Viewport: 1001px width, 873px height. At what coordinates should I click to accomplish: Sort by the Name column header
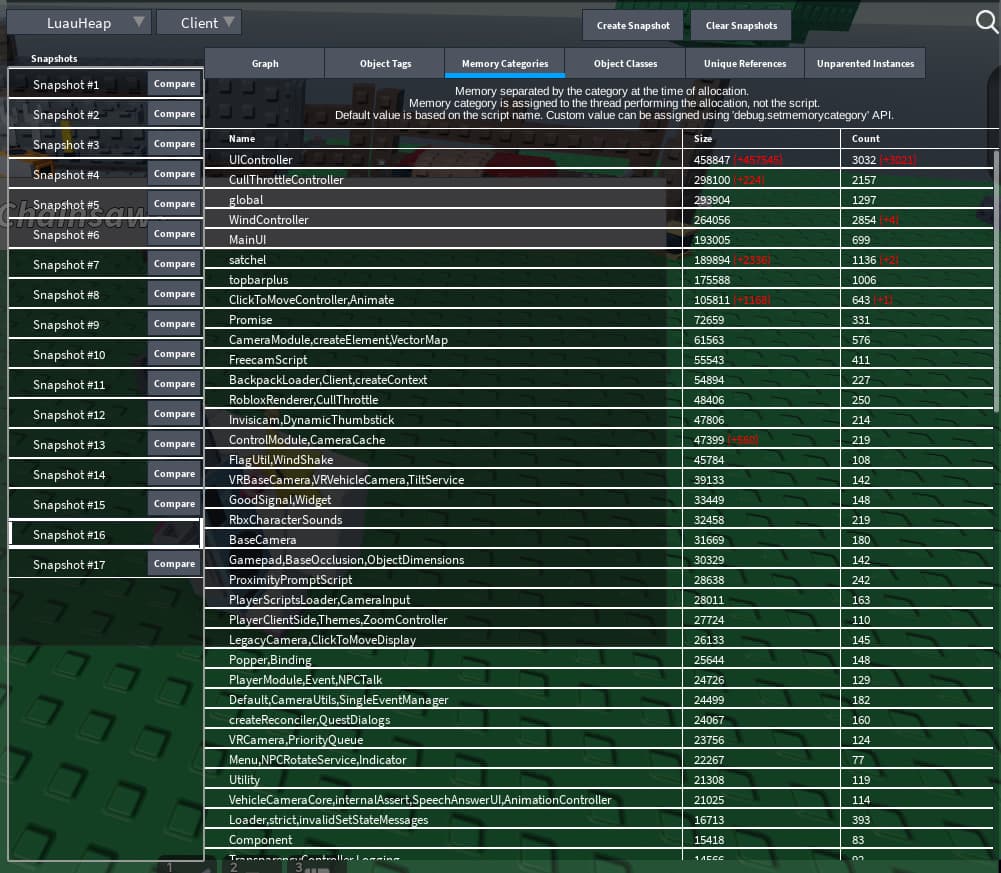tap(443, 139)
